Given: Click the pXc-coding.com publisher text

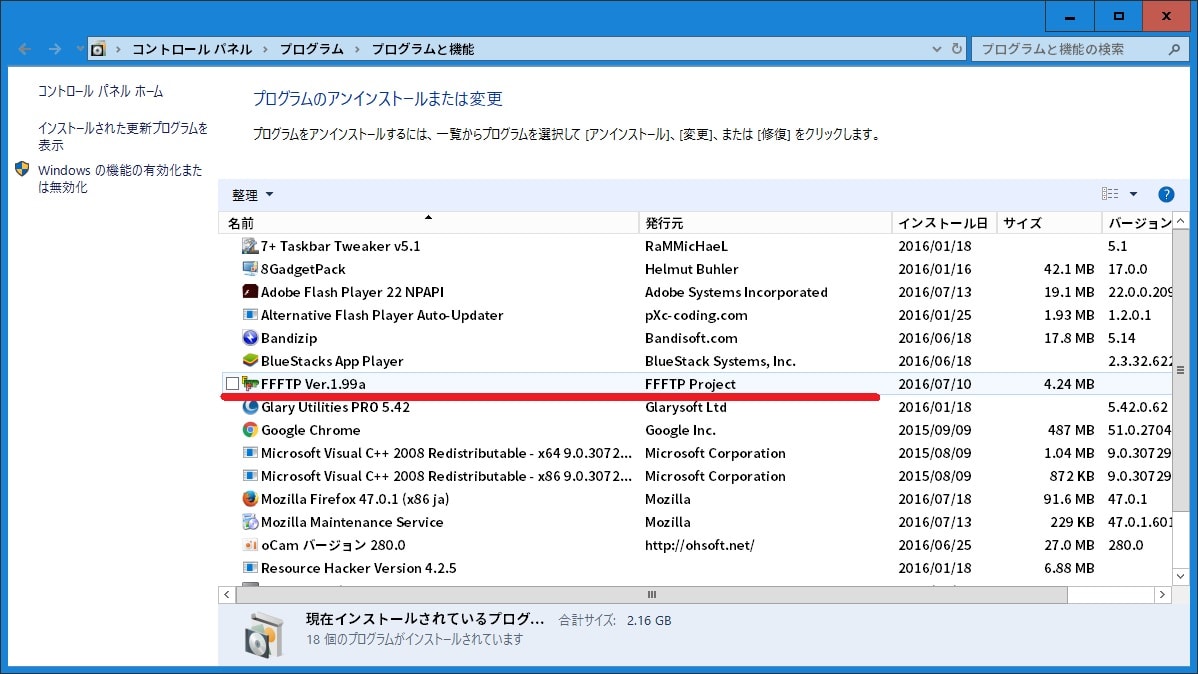Looking at the screenshot, I should [695, 314].
